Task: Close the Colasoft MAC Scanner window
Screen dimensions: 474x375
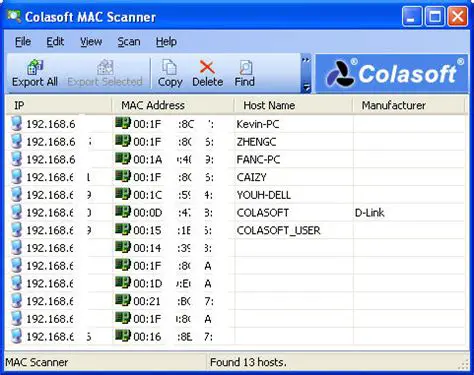Action: (x=457, y=16)
